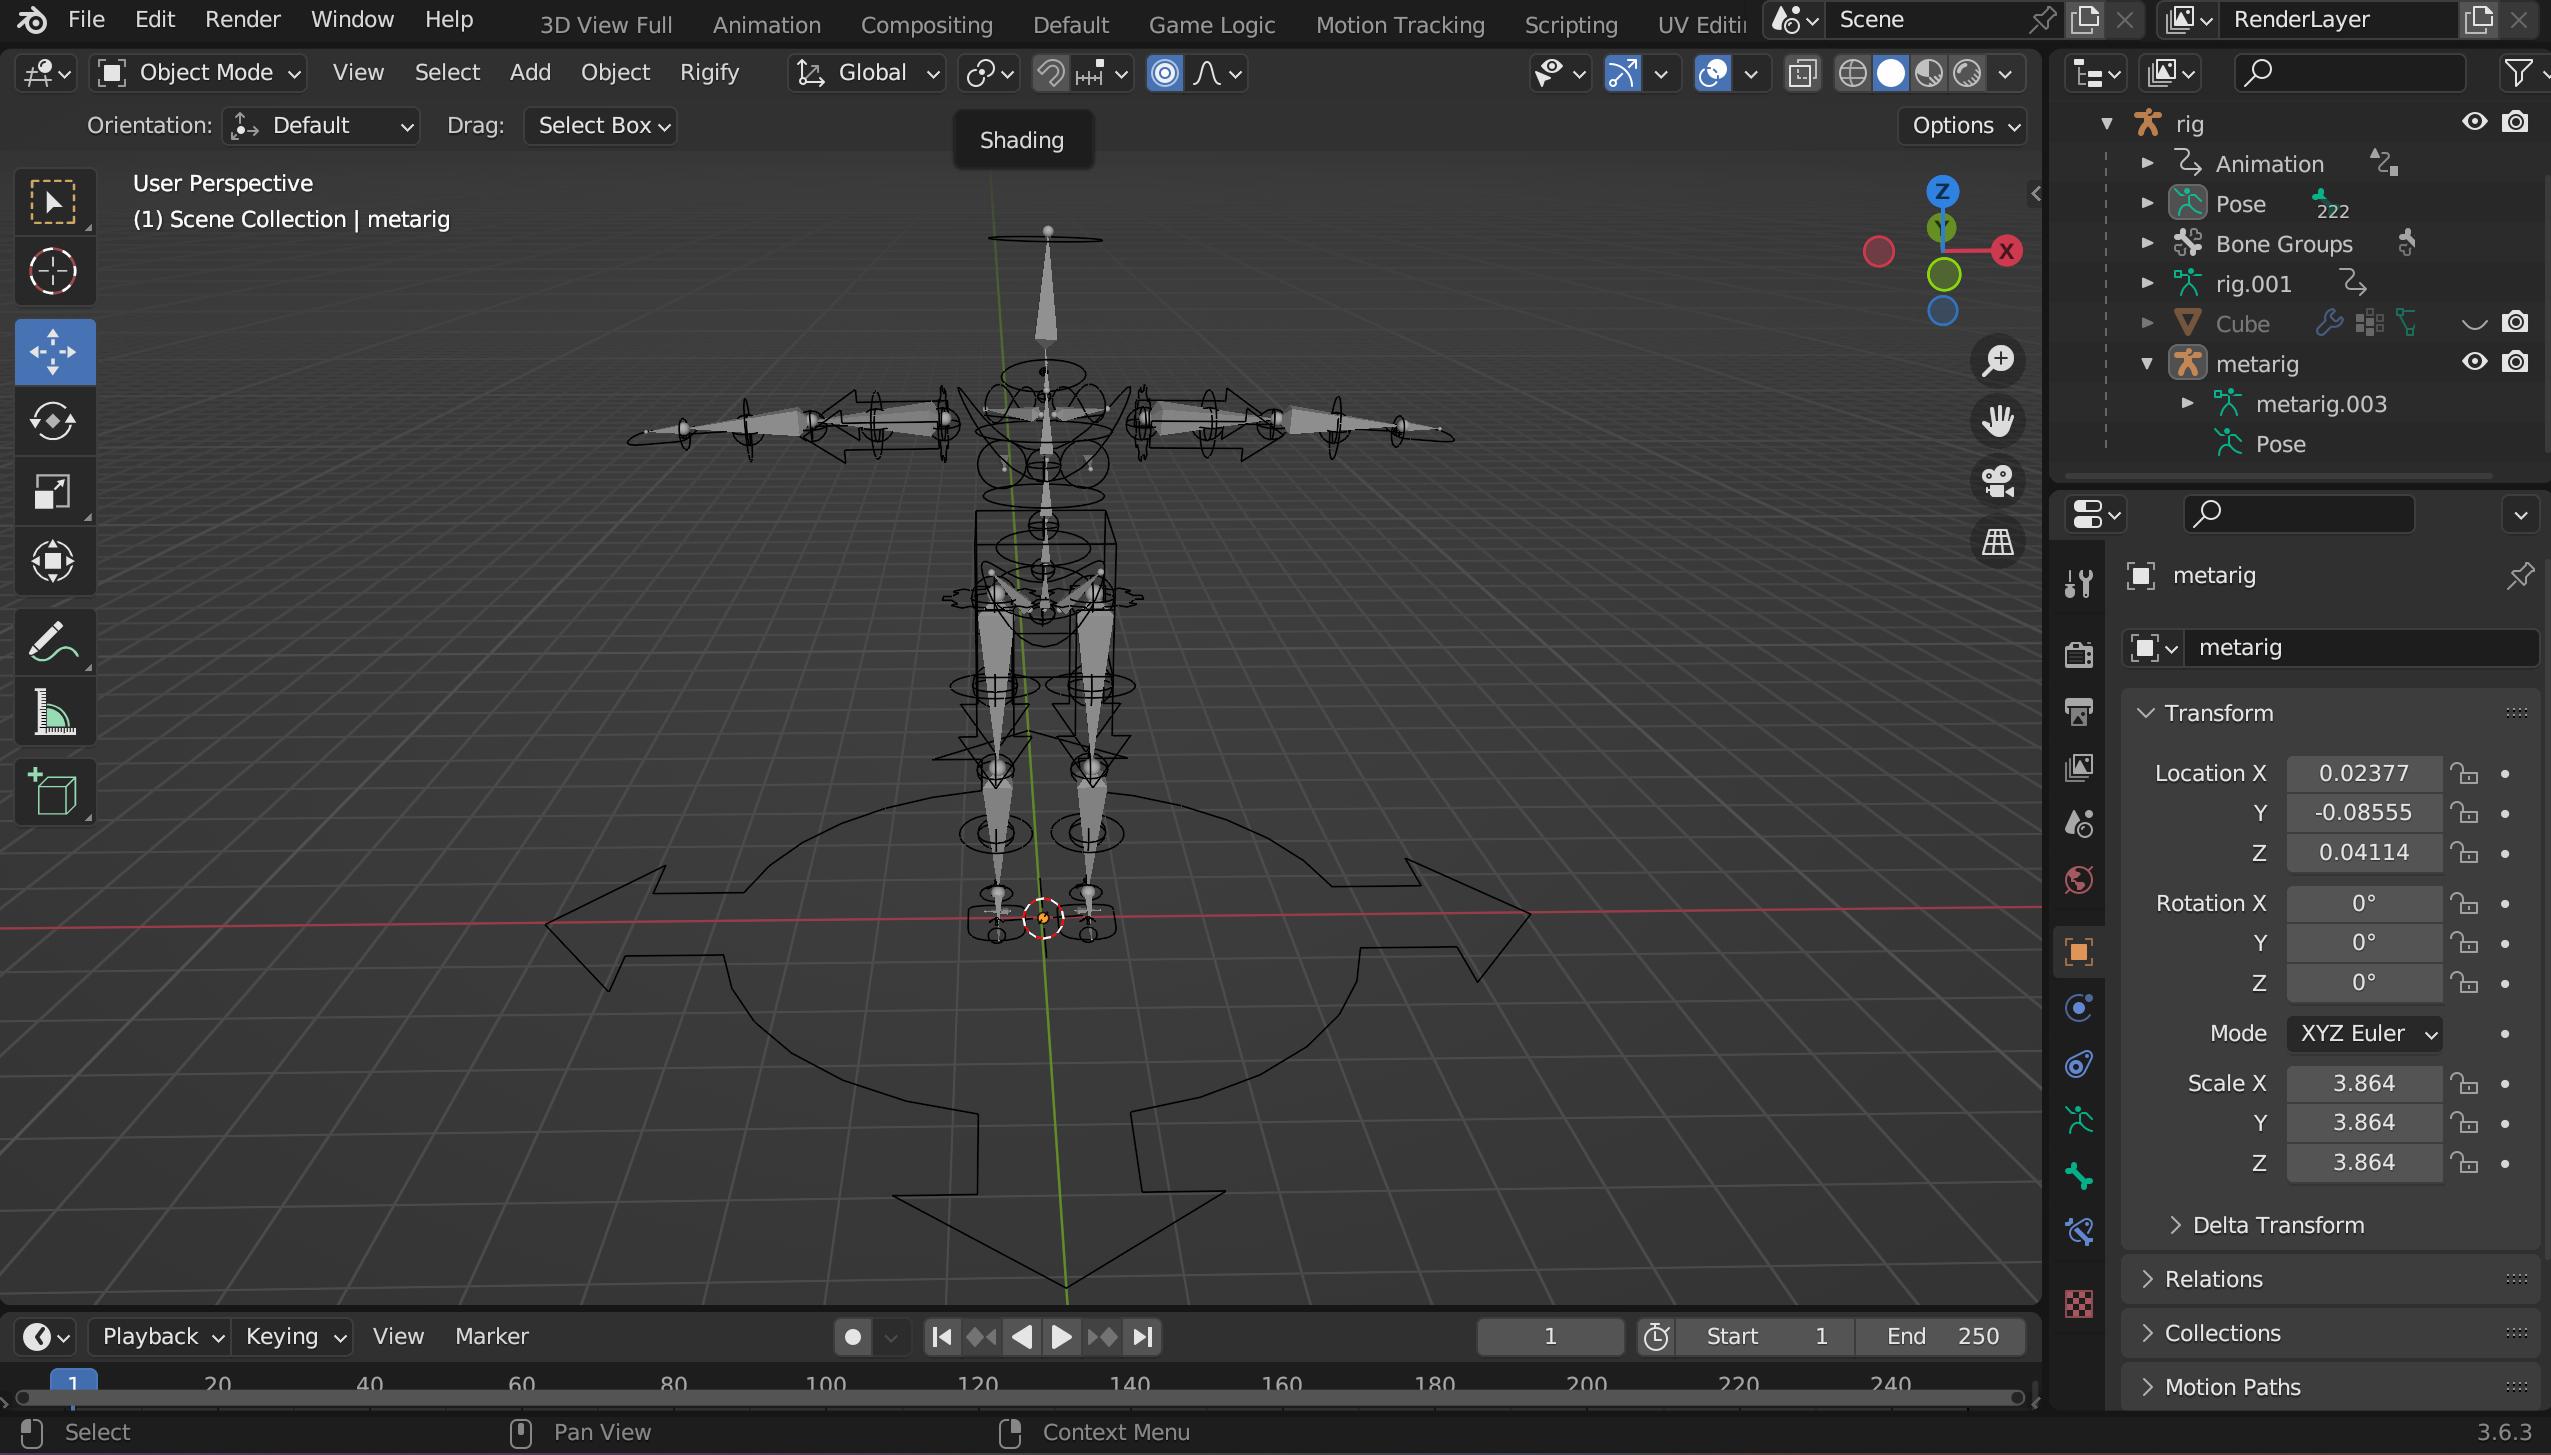Viewport: 2551px width, 1455px height.
Task: Open the View Layer properties tab
Action: tap(2079, 767)
